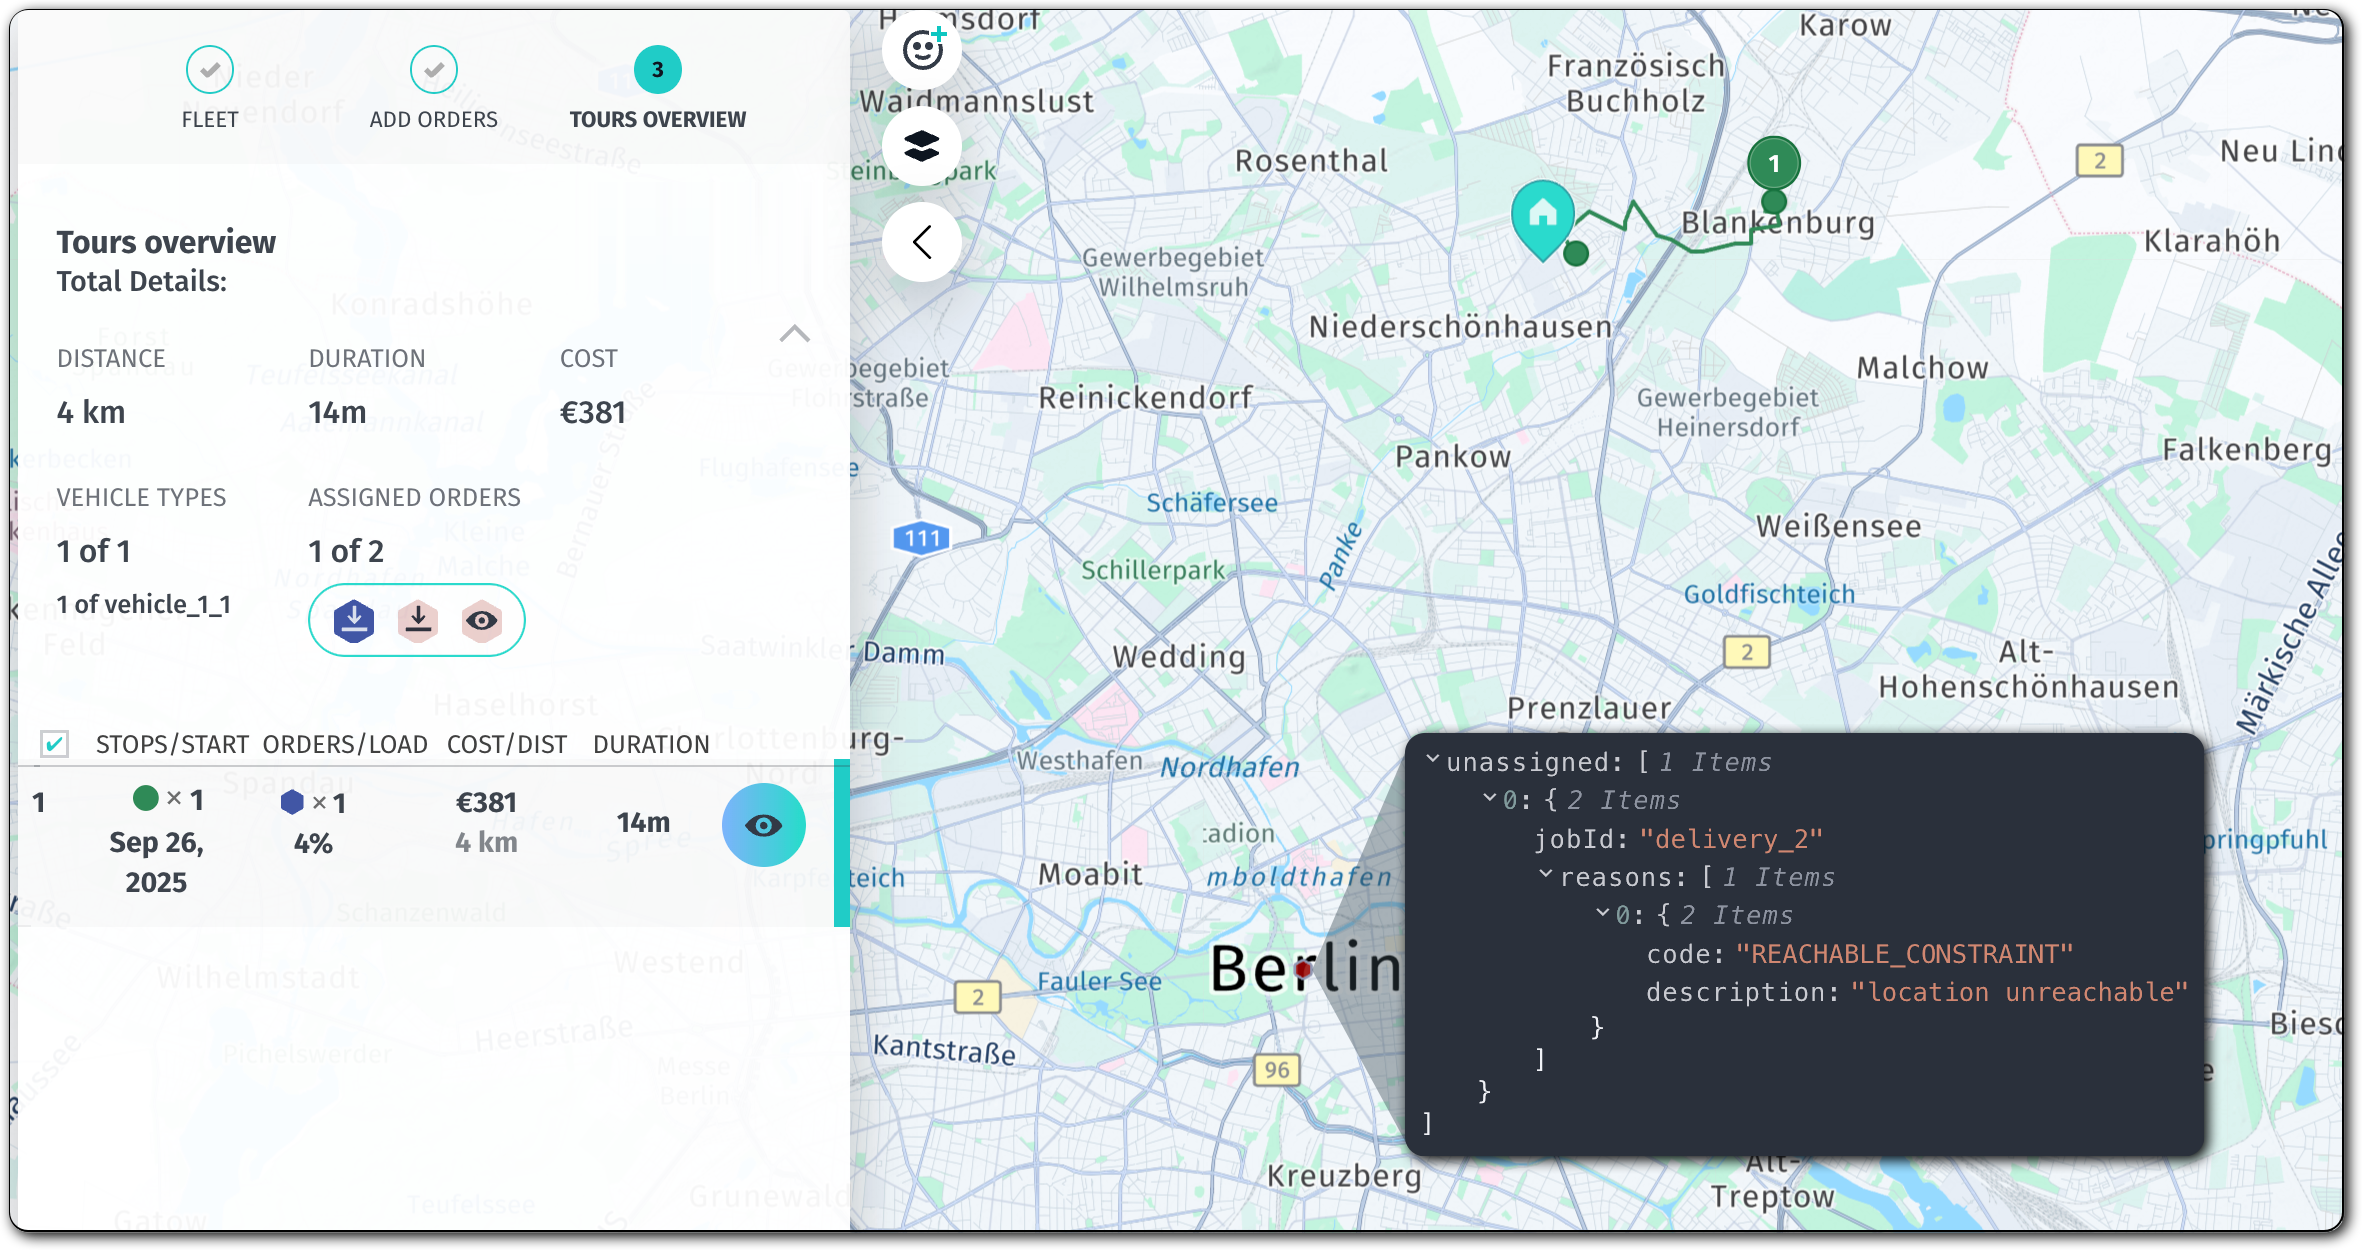The height and width of the screenshot is (1250, 2362).
Task: Click the DURATION column header in tours table
Action: click(x=651, y=744)
